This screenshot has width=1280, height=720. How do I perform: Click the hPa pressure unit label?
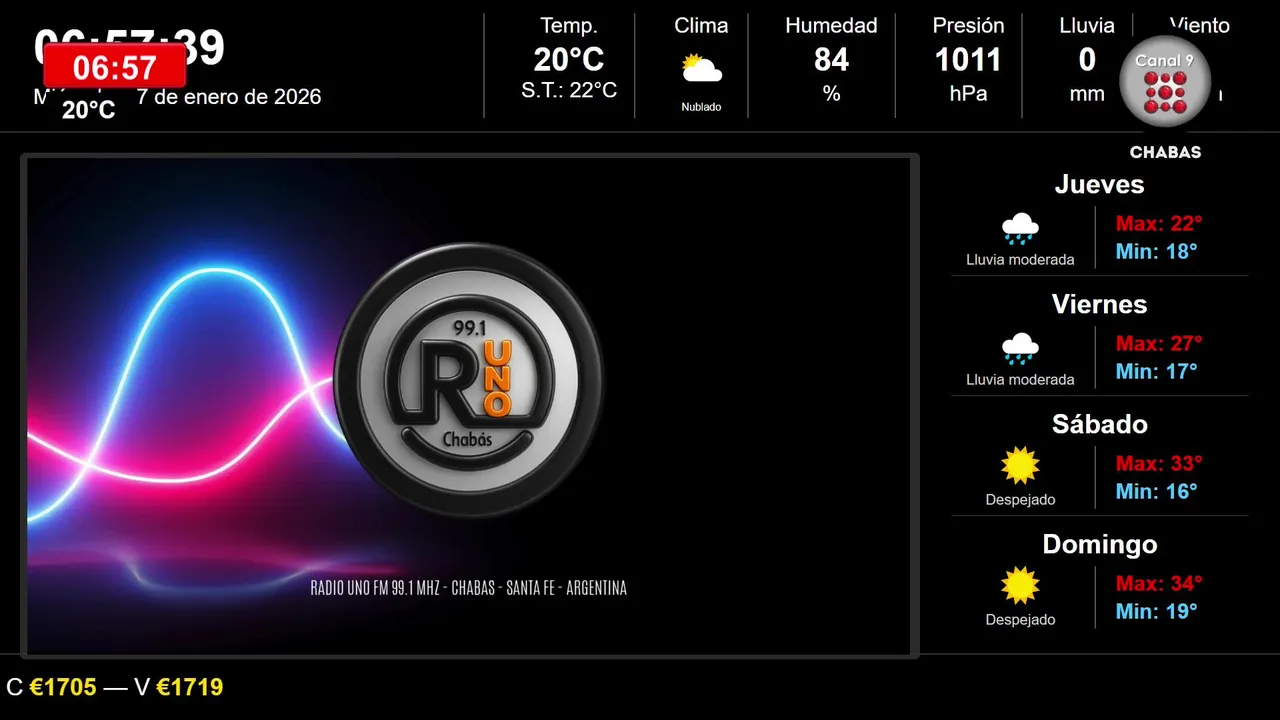tap(968, 94)
